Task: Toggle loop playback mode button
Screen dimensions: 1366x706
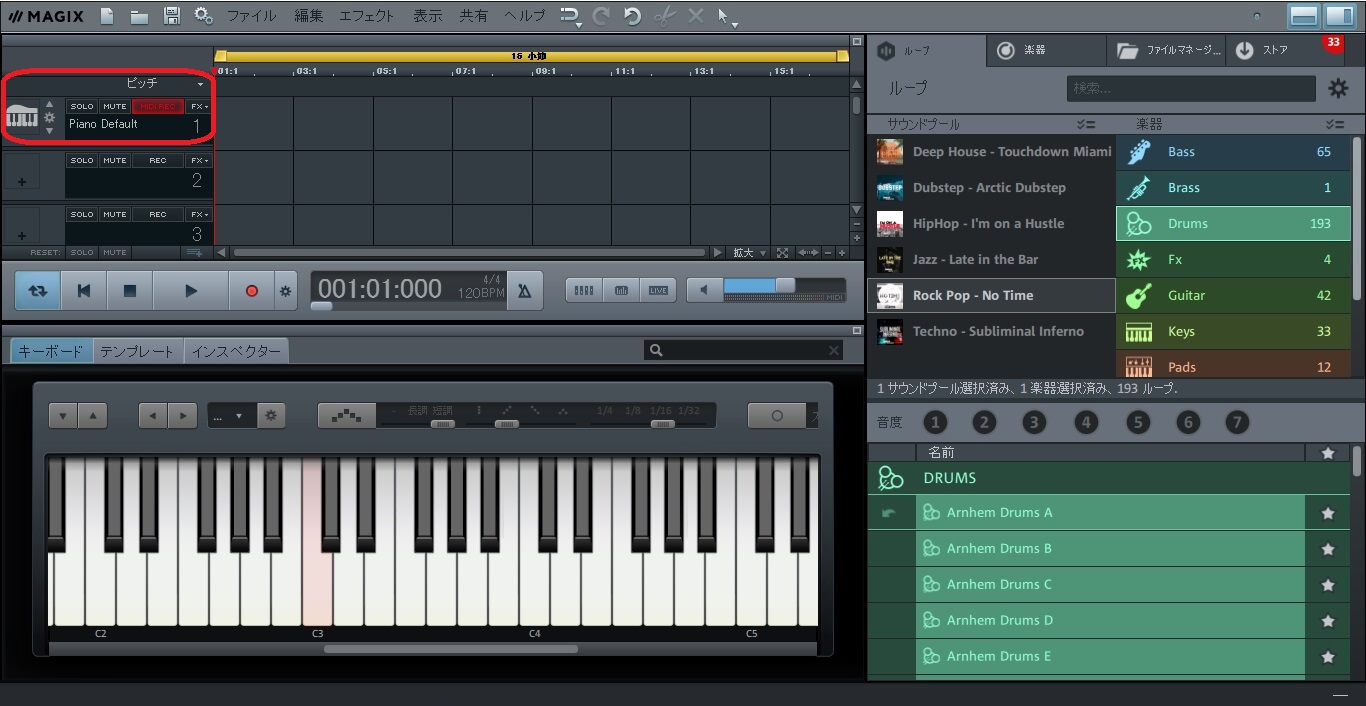Action: [x=38, y=291]
